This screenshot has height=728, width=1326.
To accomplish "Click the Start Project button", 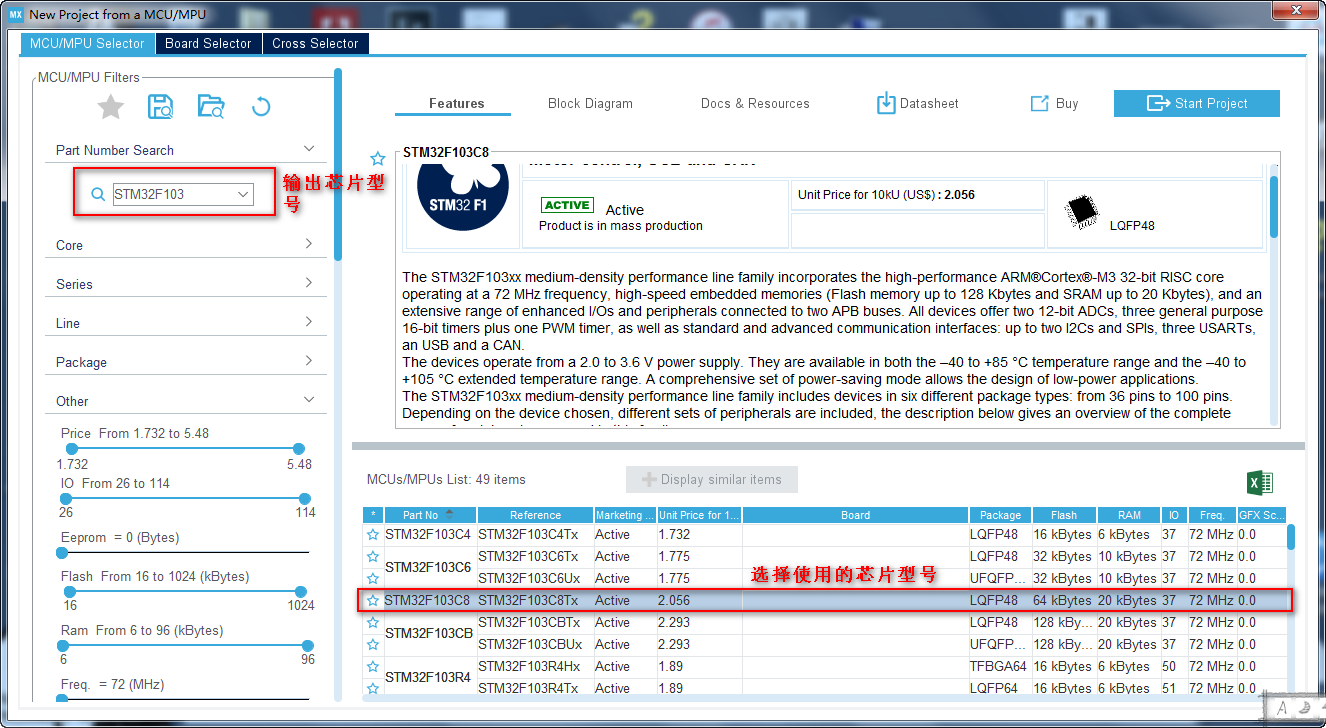I will click(1197, 103).
